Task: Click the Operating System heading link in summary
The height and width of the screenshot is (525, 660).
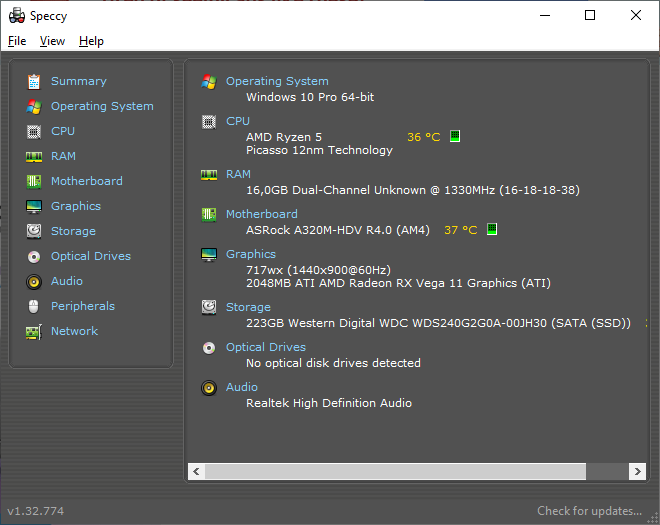Action: [277, 81]
